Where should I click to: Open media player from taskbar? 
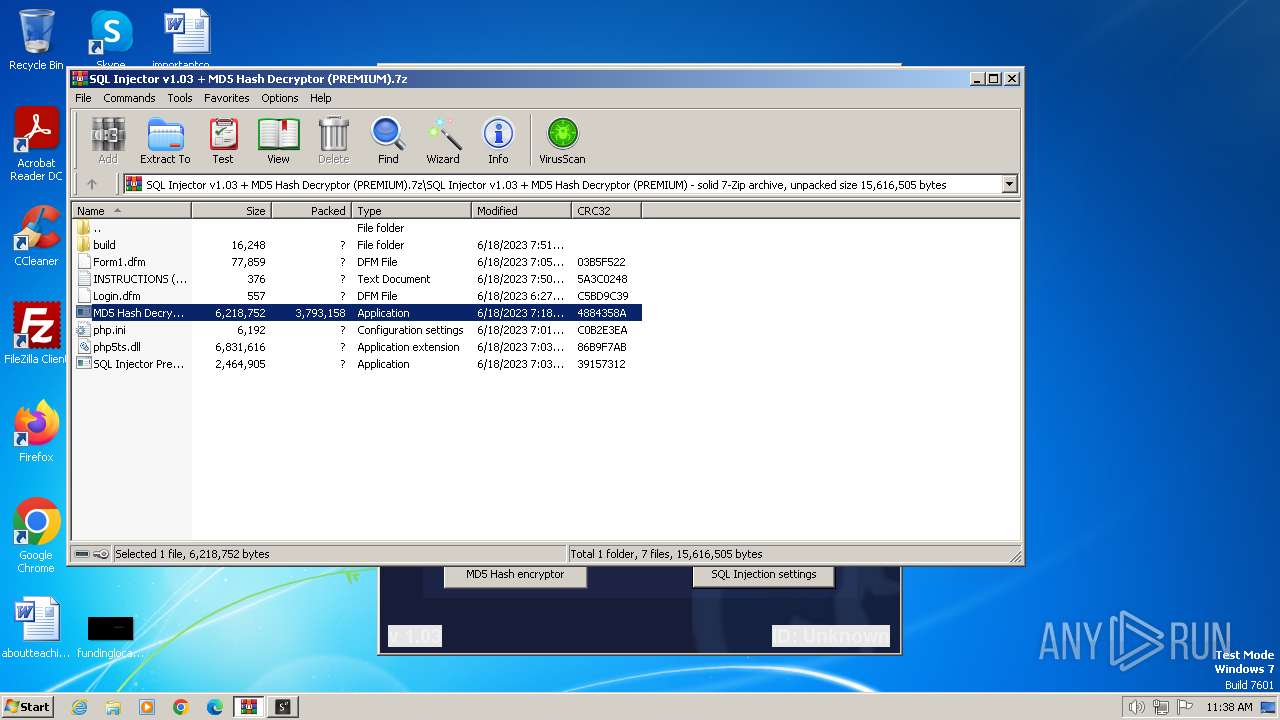[x=147, y=707]
